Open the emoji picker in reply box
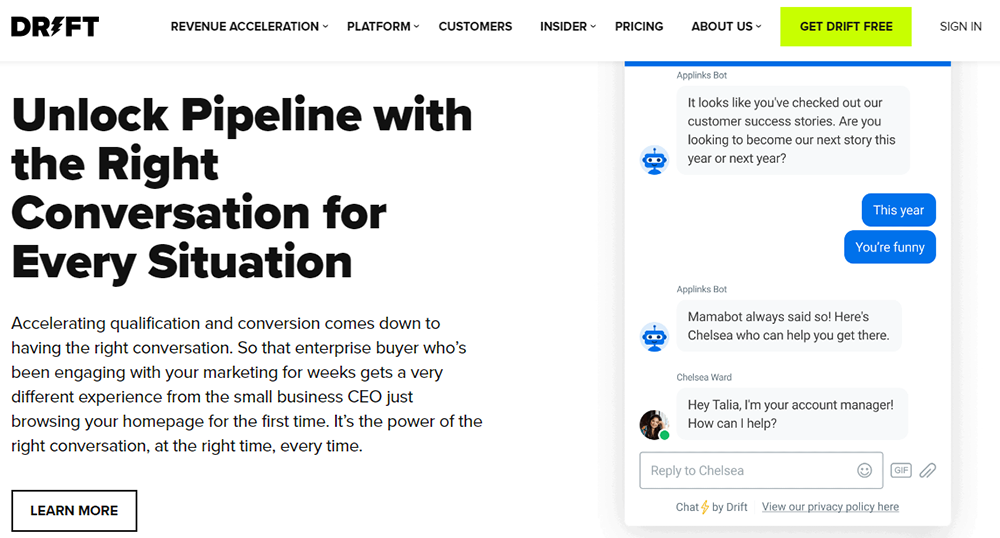The height and width of the screenshot is (538, 1000). pos(864,470)
